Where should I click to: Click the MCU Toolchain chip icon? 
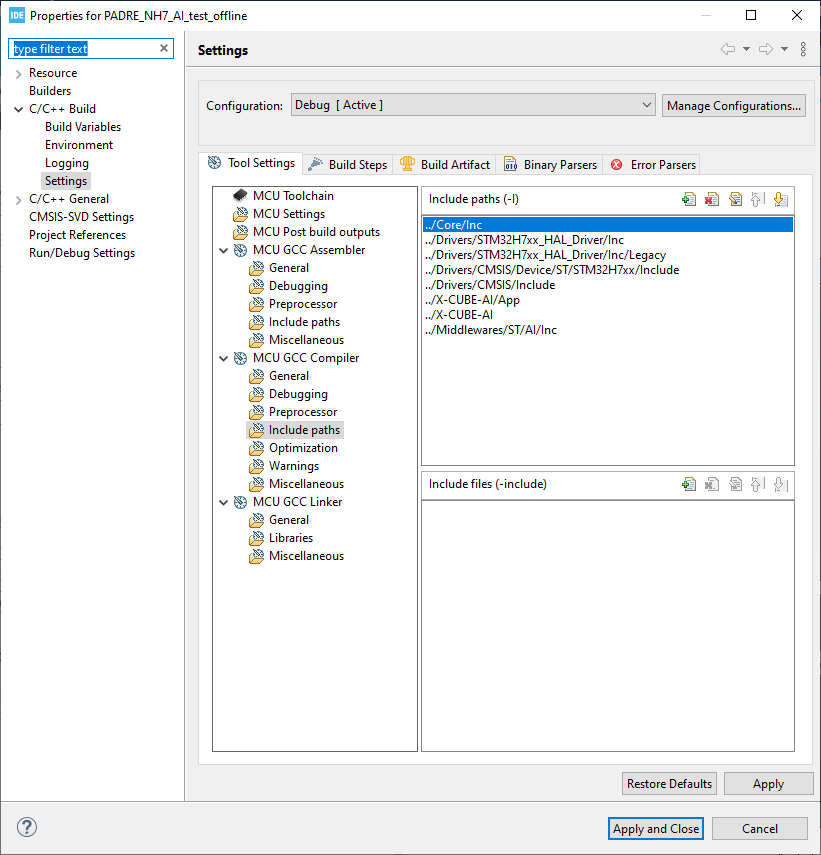[240, 195]
